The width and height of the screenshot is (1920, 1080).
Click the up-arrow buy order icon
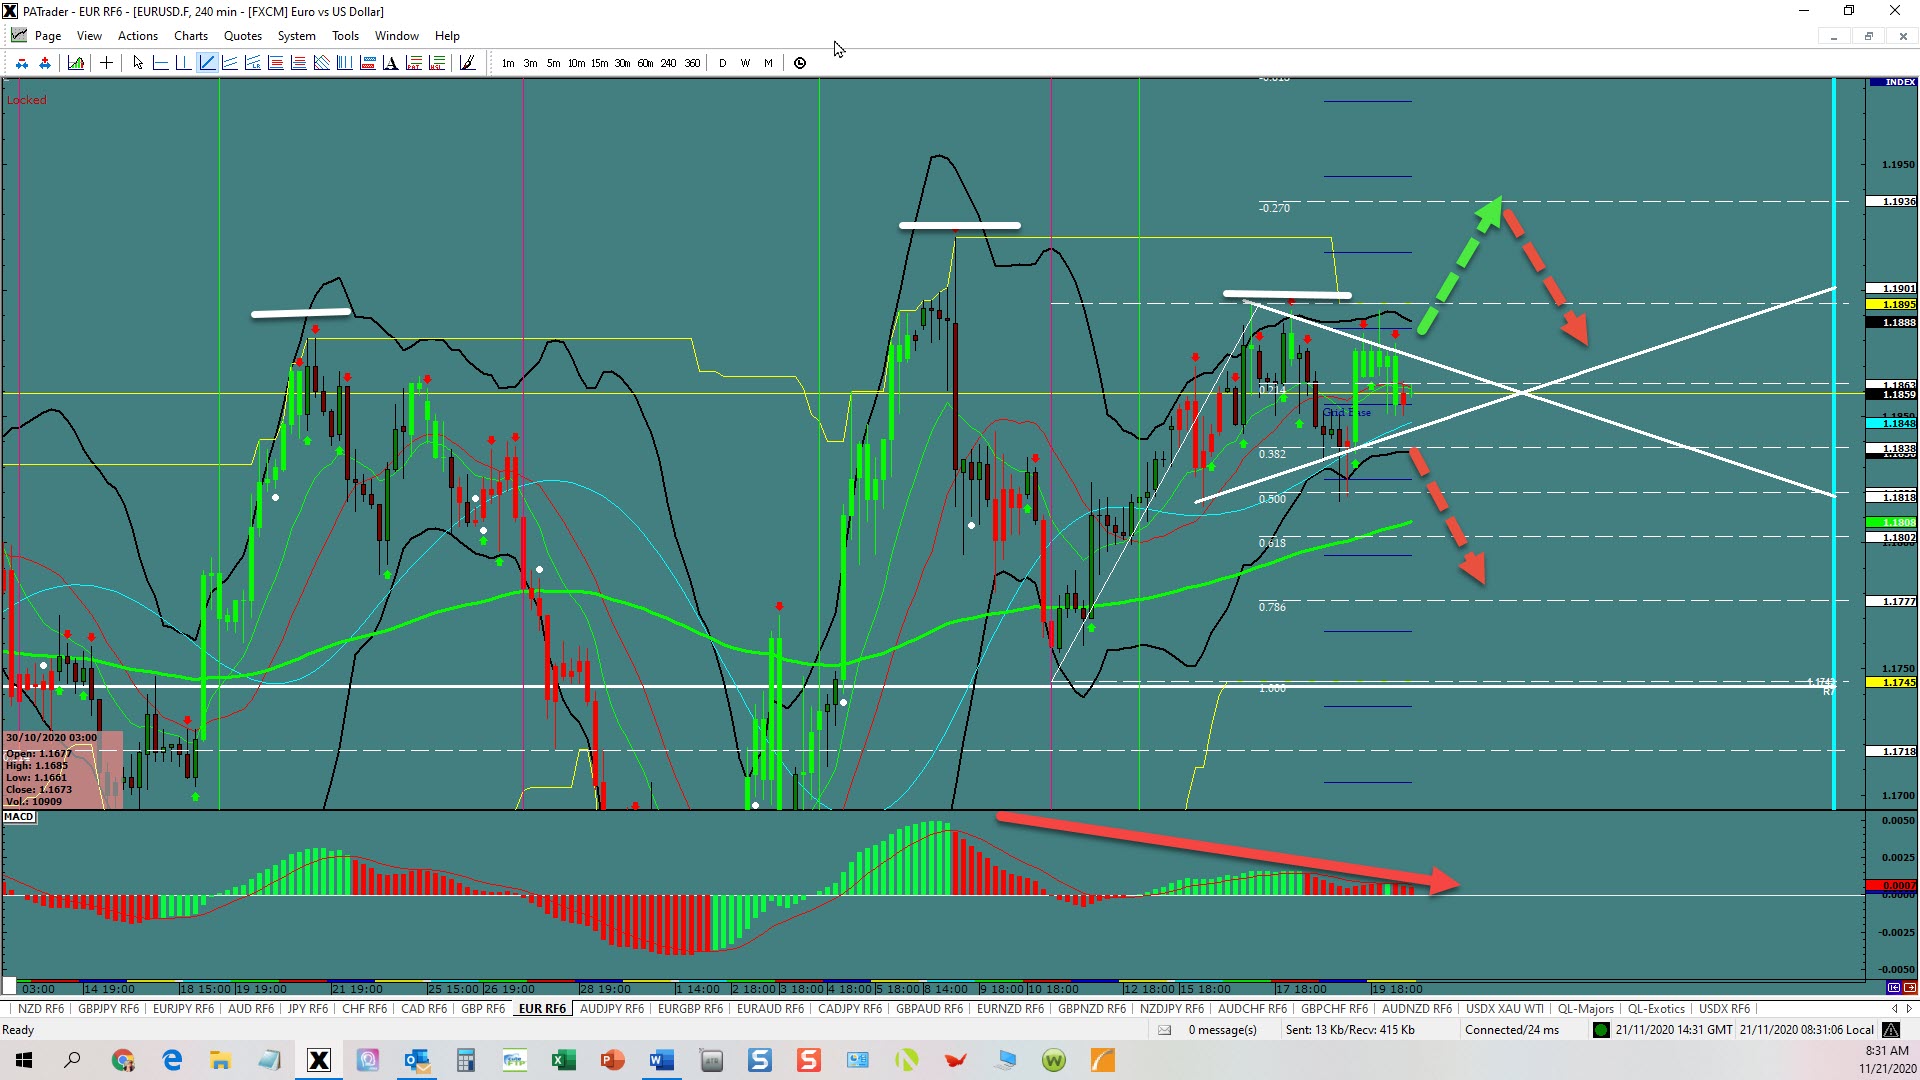(45, 63)
